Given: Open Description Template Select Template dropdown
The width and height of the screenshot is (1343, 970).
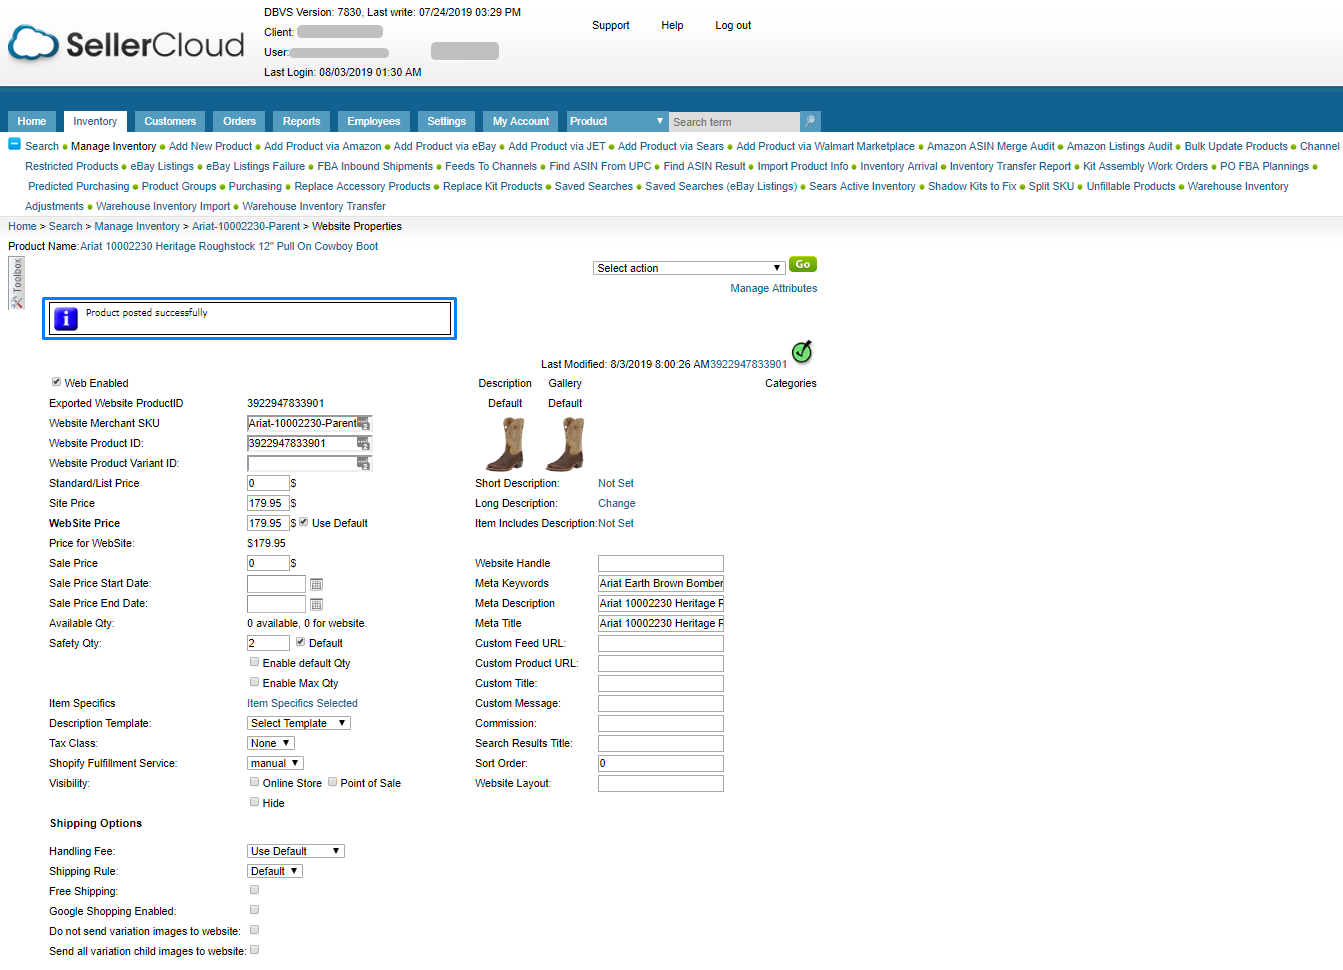Looking at the screenshot, I should coord(298,723).
